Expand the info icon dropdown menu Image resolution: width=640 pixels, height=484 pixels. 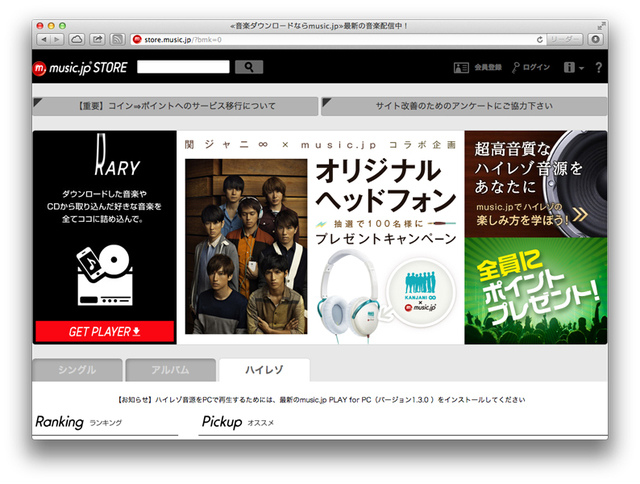[x=573, y=67]
